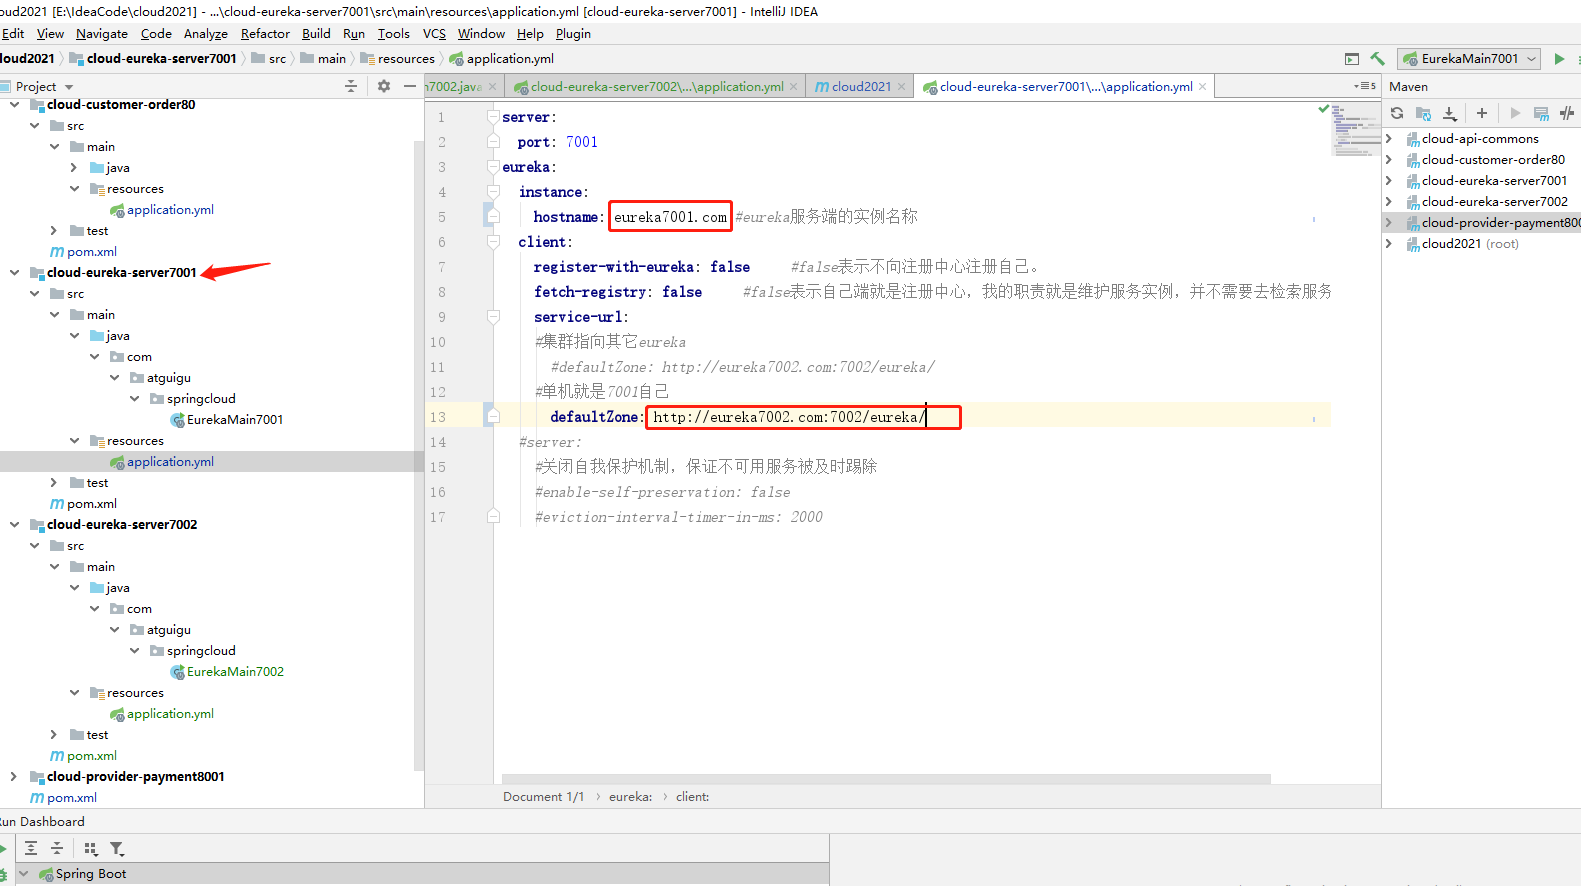Screen dimensions: 1581x886
Task: Run EurekaMain7001 with the green play button
Action: 1559,59
